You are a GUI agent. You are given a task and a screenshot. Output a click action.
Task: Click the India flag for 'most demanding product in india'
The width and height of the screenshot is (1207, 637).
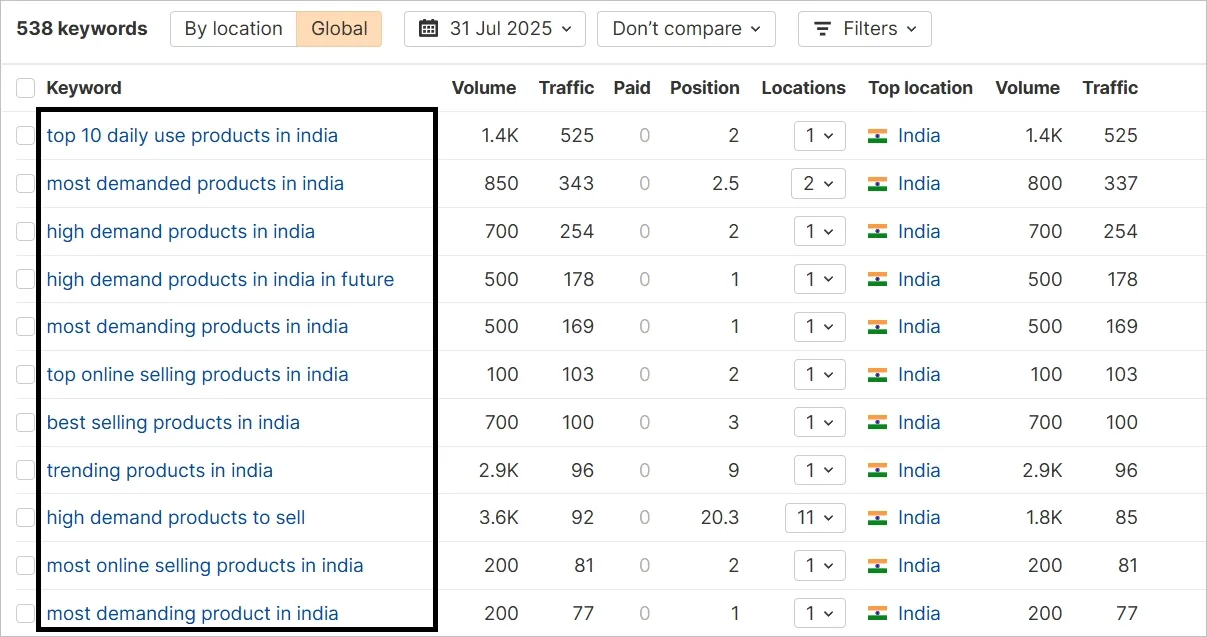(x=878, y=613)
